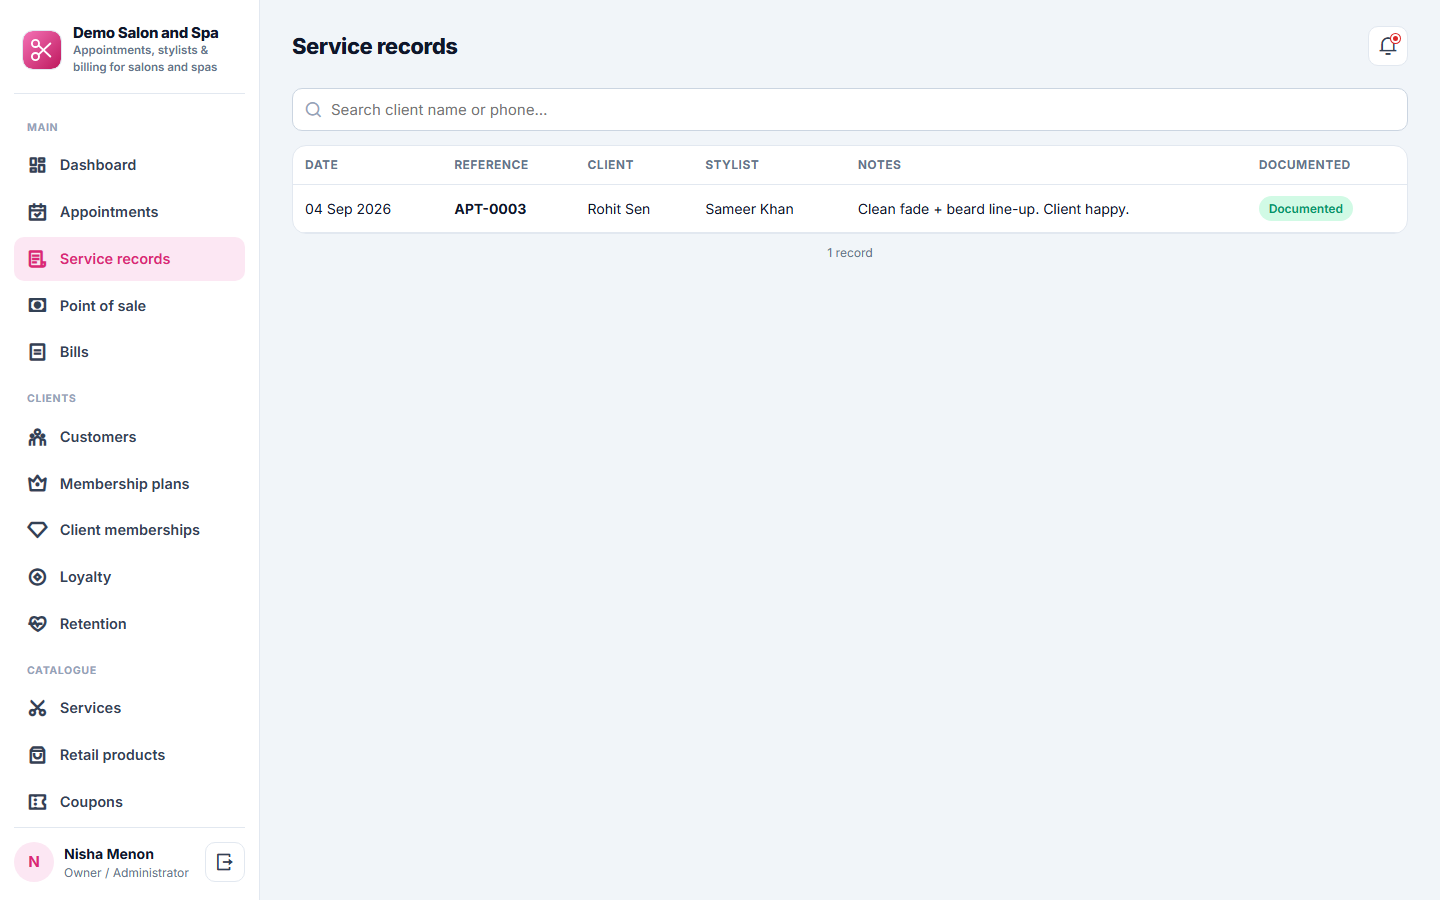Focus the client name search field
This screenshot has height=900, width=1440.
click(850, 110)
